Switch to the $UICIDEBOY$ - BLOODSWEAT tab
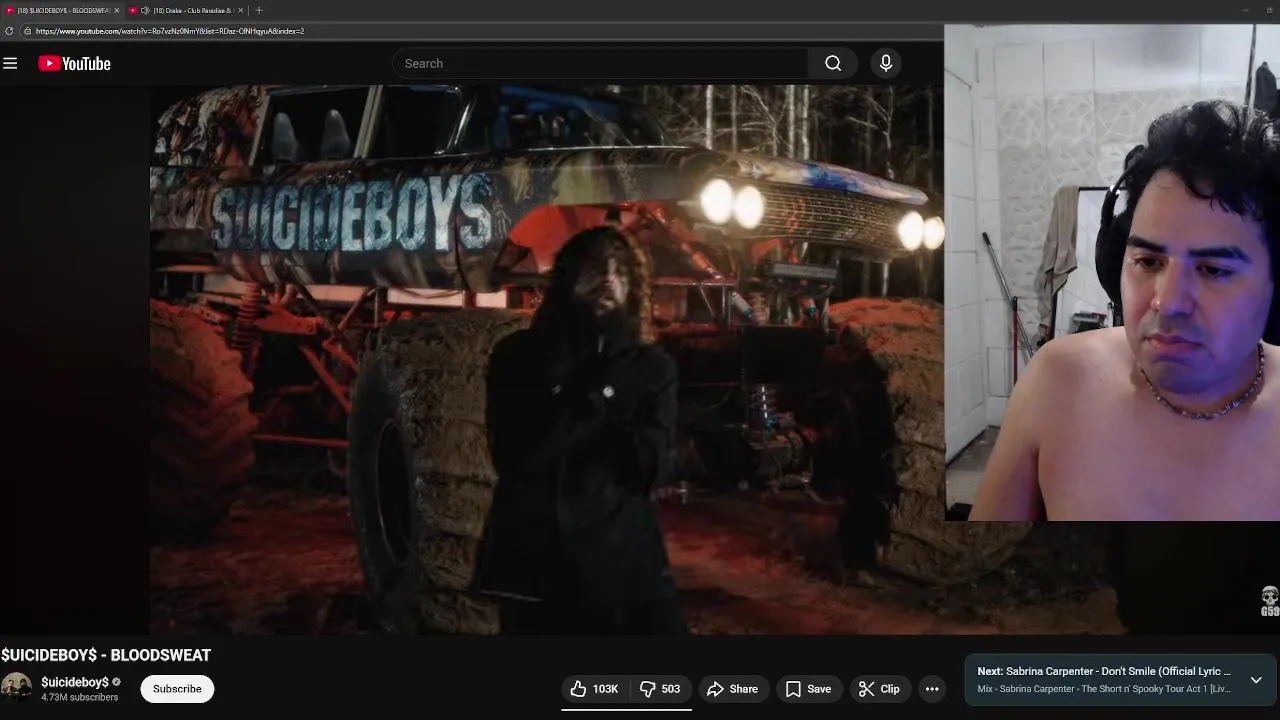The height and width of the screenshot is (720, 1280). click(x=63, y=10)
